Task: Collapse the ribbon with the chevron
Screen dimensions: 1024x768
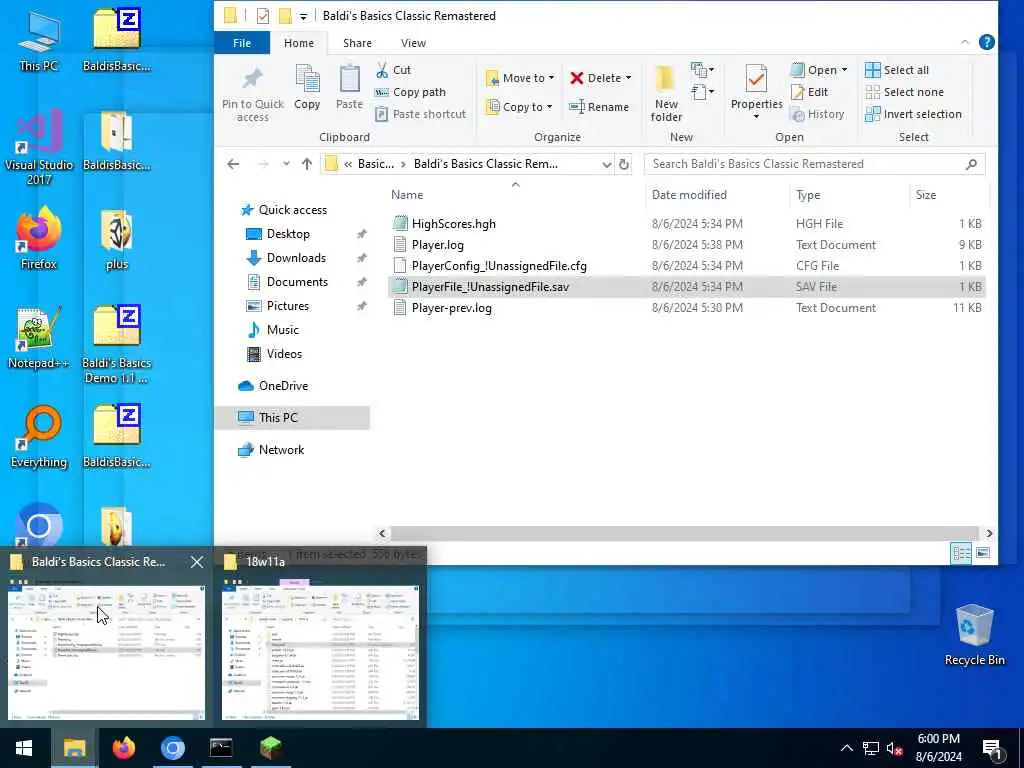Action: click(965, 42)
